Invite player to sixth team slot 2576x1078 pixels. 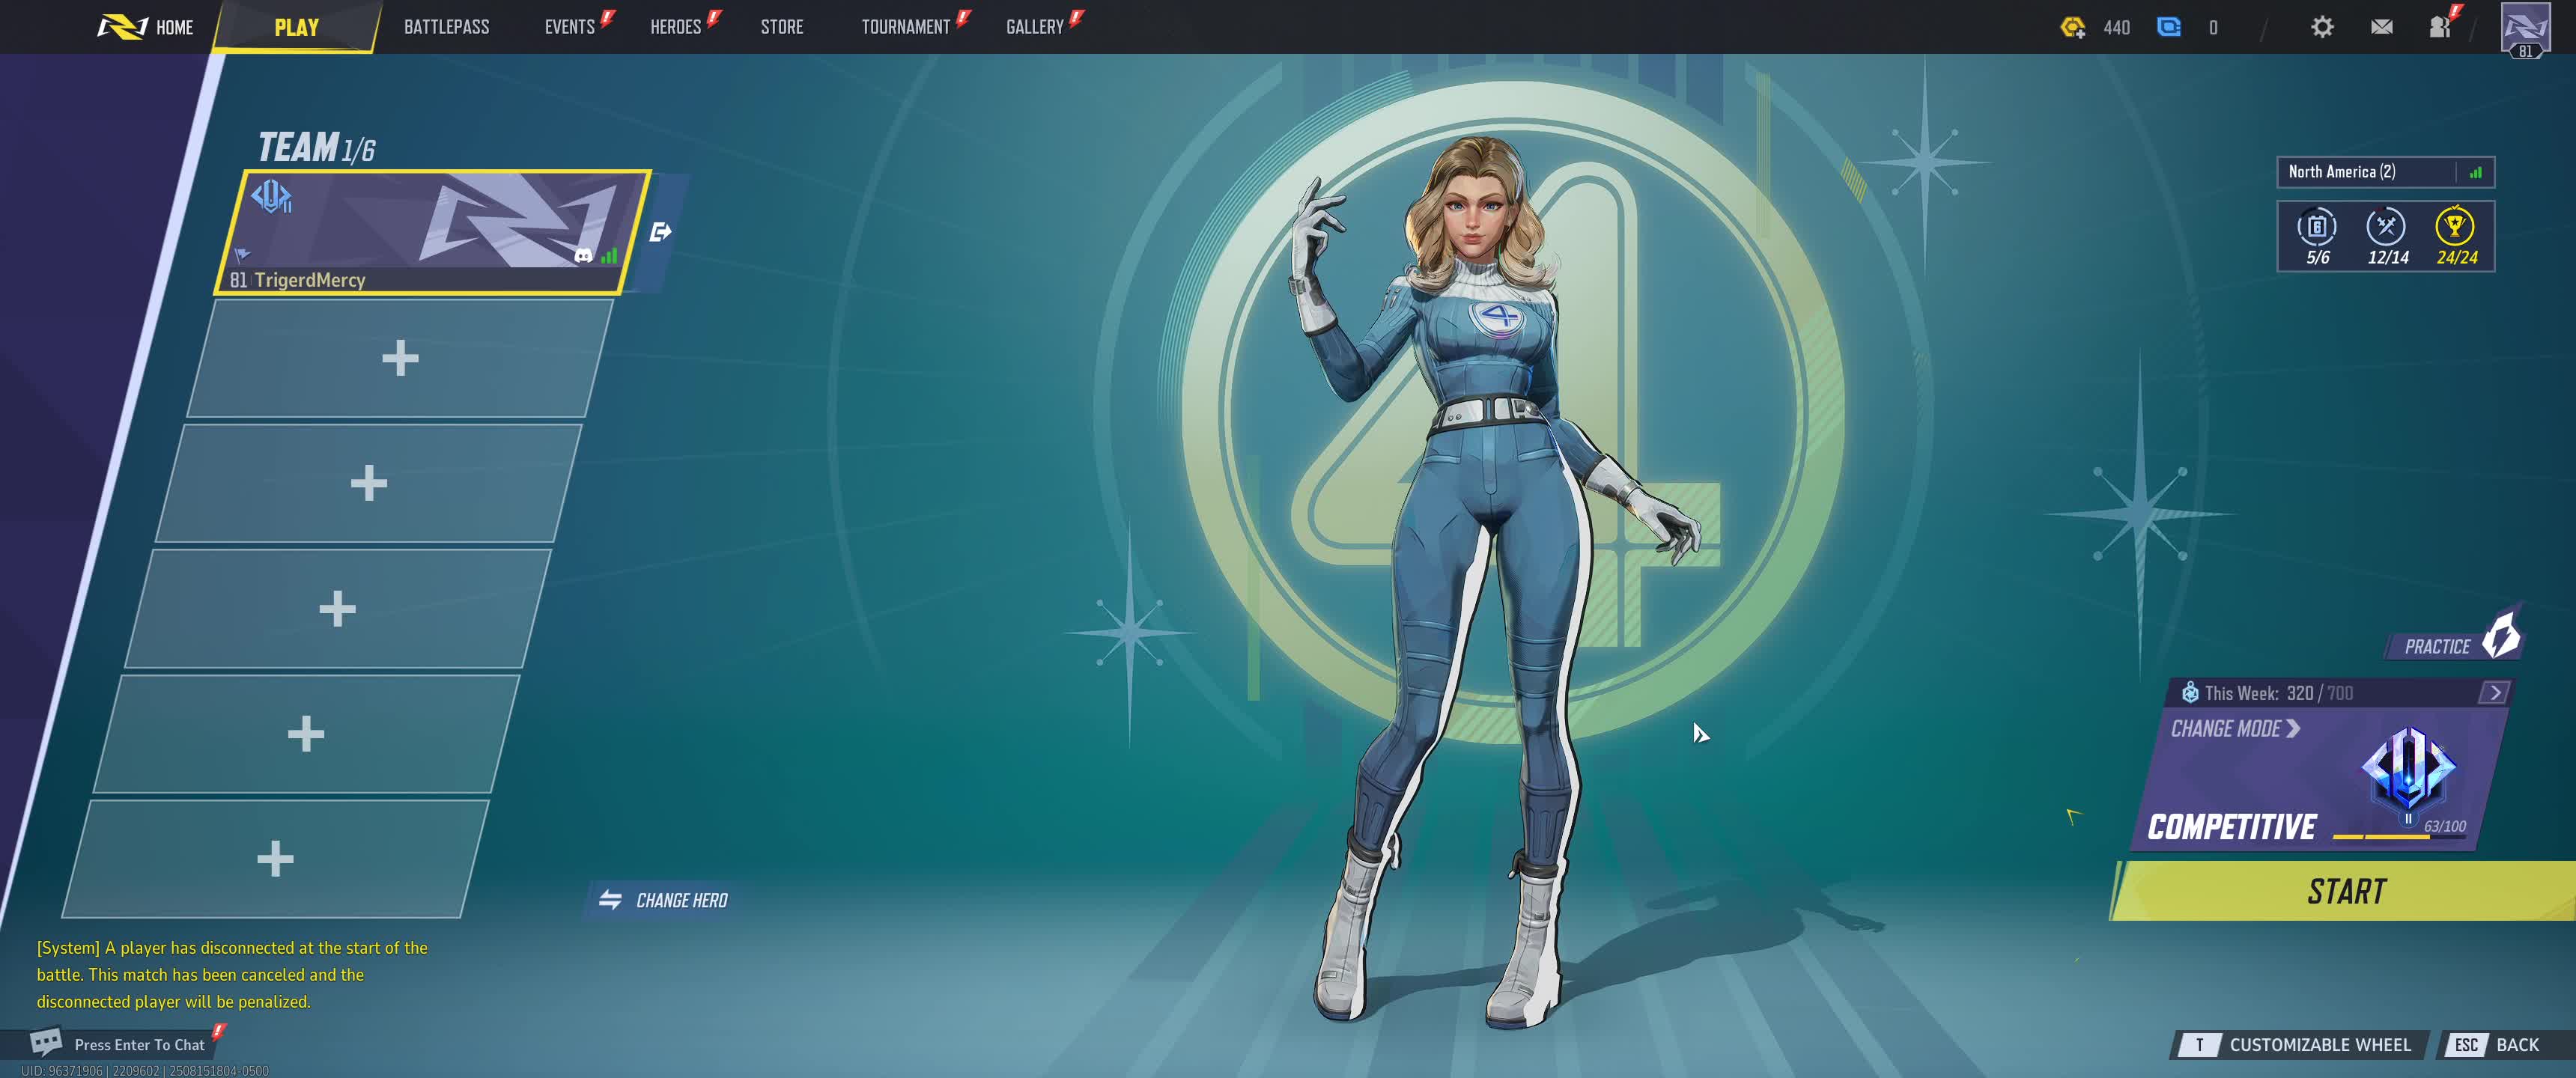pyautogui.click(x=274, y=858)
